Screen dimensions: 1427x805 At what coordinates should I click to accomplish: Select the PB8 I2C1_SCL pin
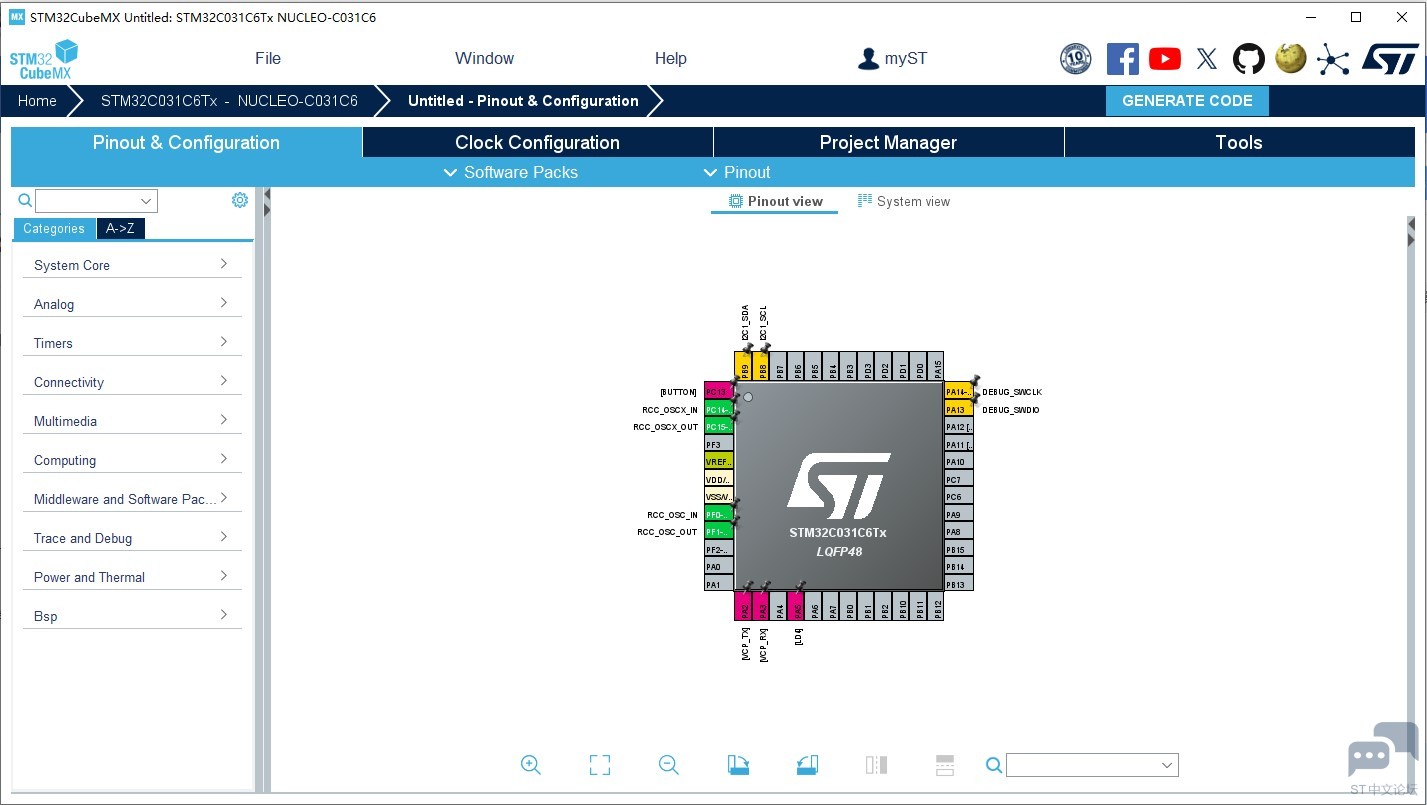(x=761, y=366)
